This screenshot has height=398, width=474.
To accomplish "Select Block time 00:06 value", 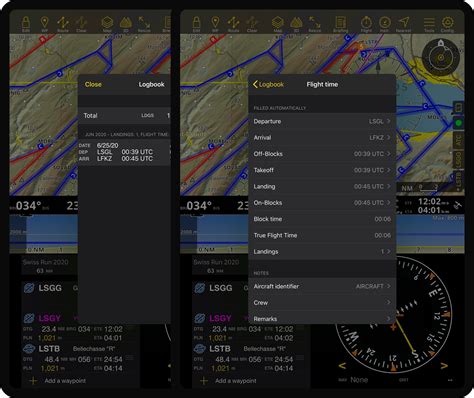I will point(382,219).
